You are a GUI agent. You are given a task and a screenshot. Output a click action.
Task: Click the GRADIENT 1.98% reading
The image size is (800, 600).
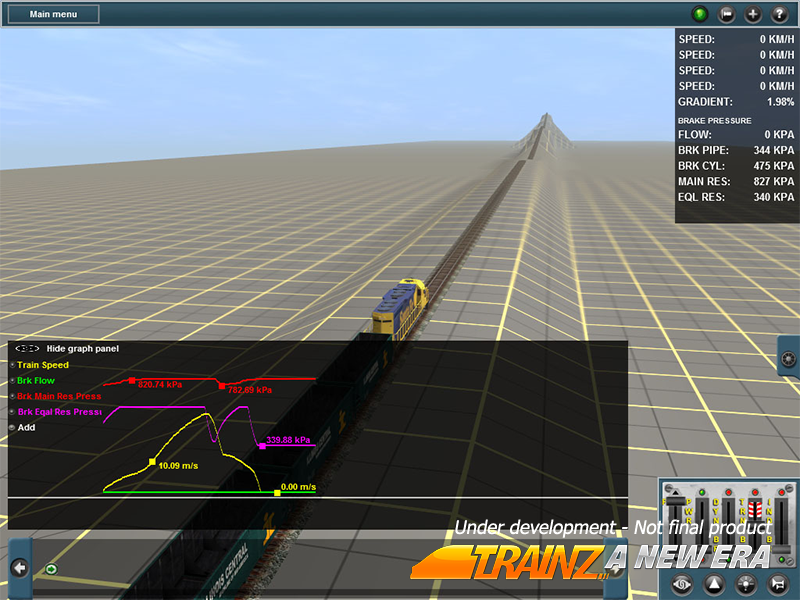pos(736,102)
